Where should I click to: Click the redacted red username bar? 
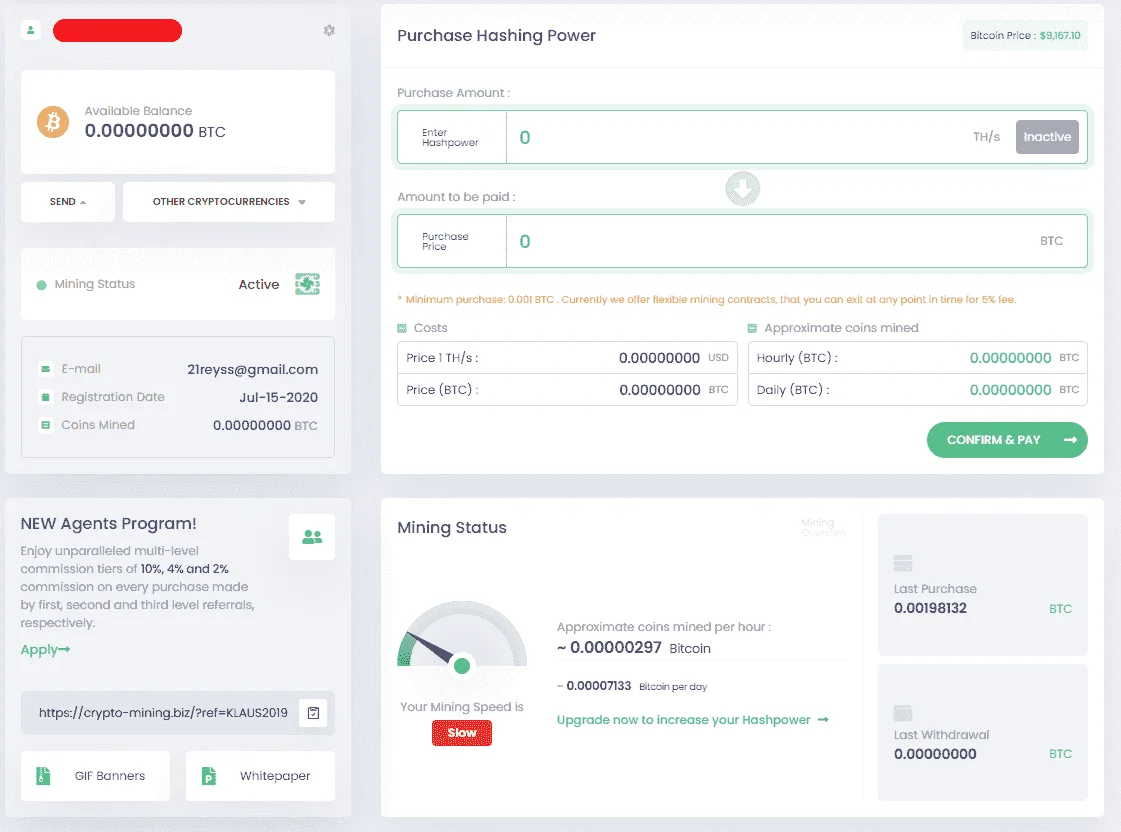(x=117, y=30)
